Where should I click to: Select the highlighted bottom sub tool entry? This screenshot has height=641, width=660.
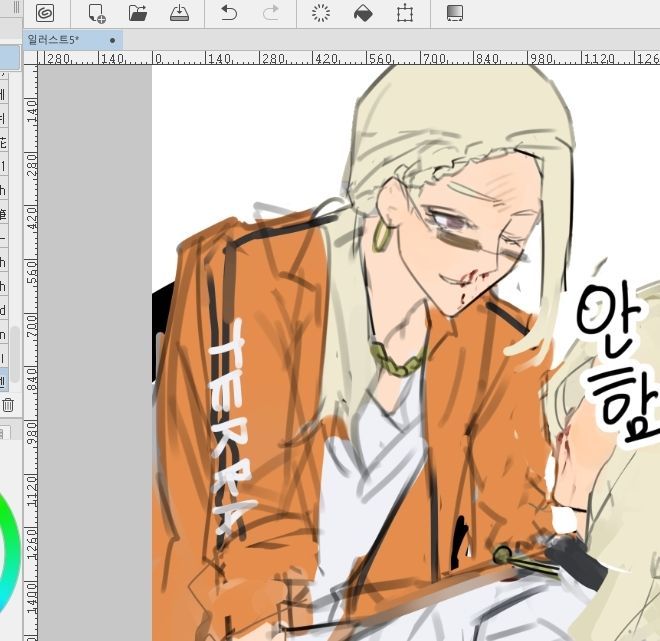pyautogui.click(x=4, y=381)
